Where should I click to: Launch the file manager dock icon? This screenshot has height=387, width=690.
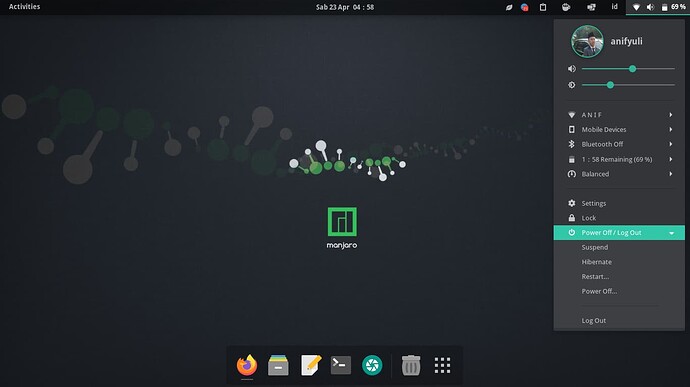click(x=278, y=365)
